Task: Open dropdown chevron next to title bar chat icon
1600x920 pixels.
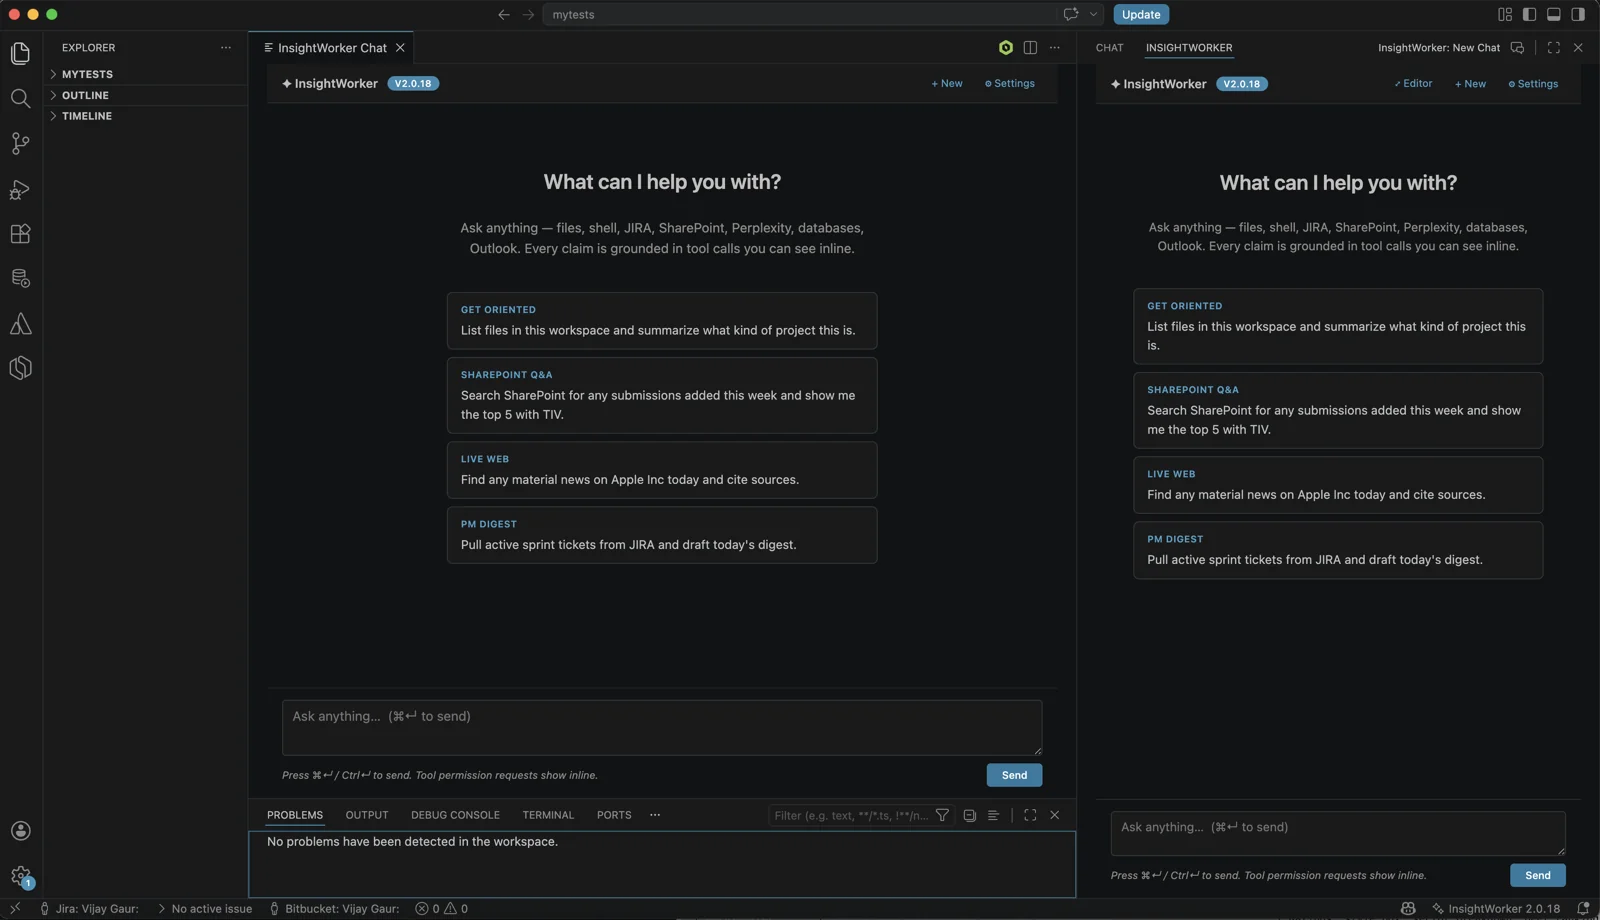Action: [1094, 14]
